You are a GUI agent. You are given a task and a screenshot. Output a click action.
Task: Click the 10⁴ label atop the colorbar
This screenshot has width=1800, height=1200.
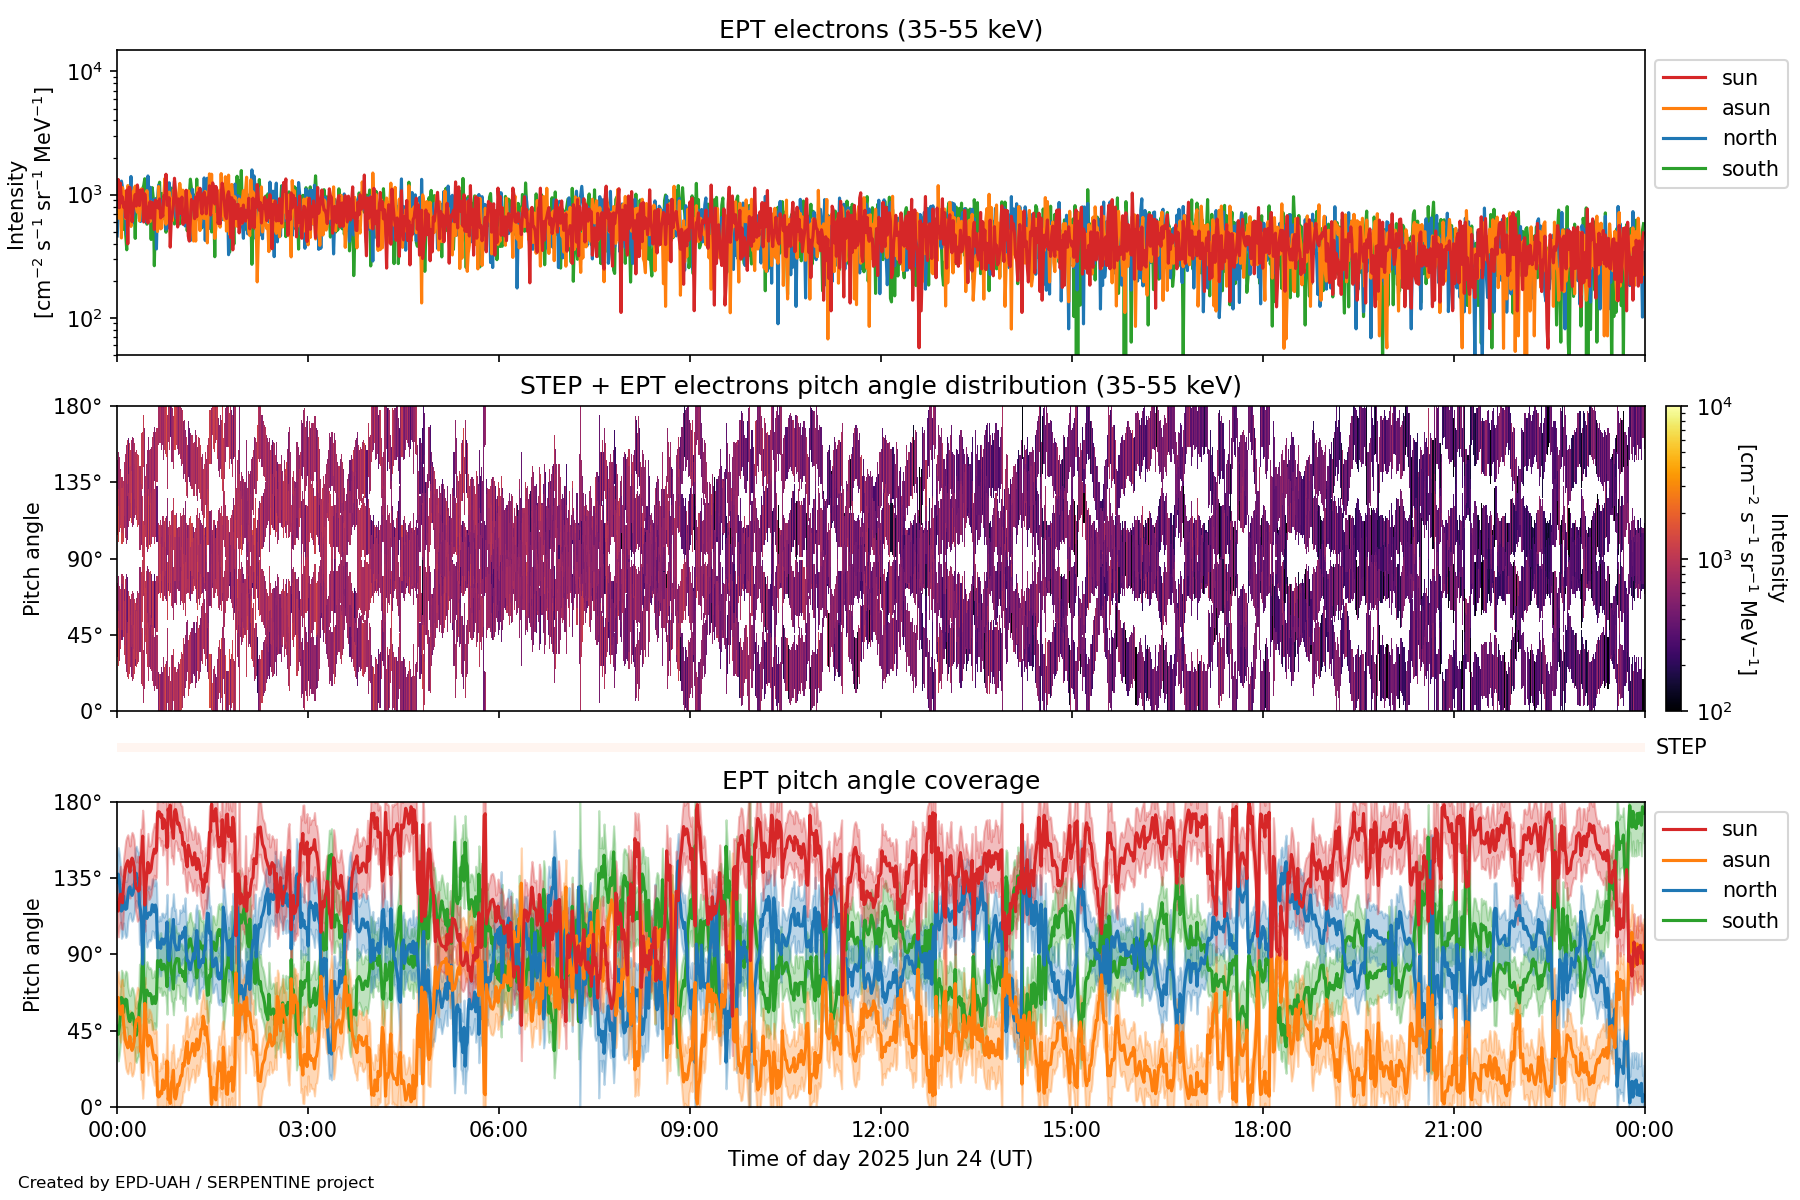pyautogui.click(x=1714, y=407)
